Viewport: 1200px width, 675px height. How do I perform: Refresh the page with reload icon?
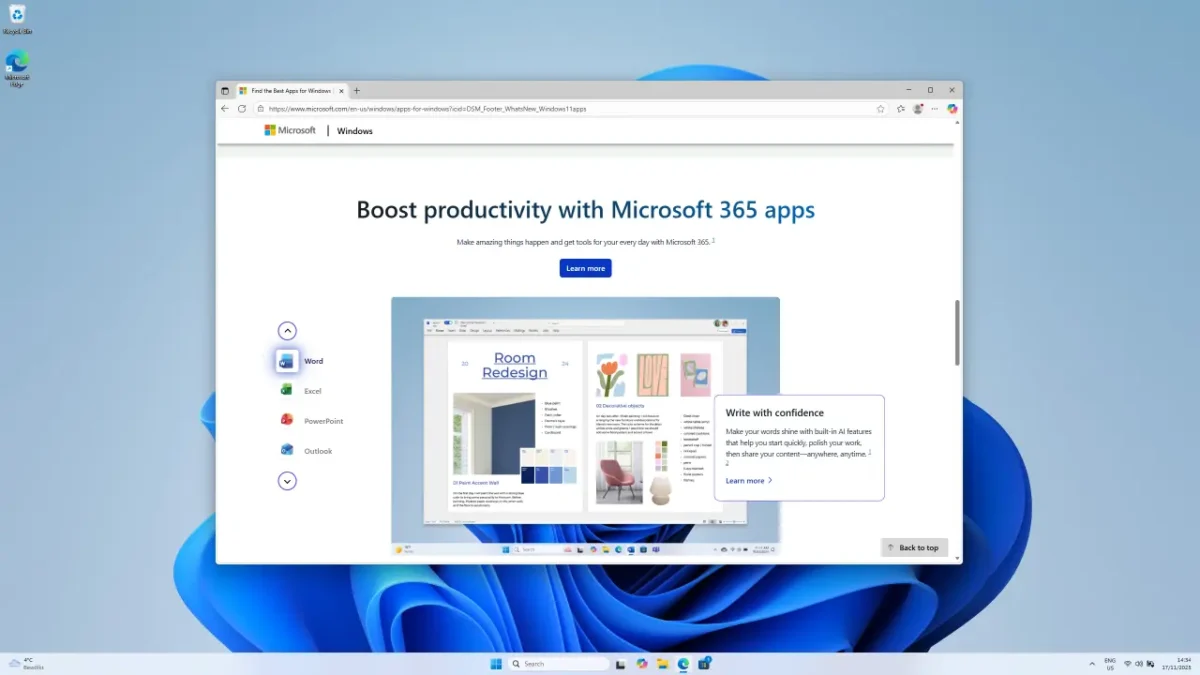click(242, 108)
